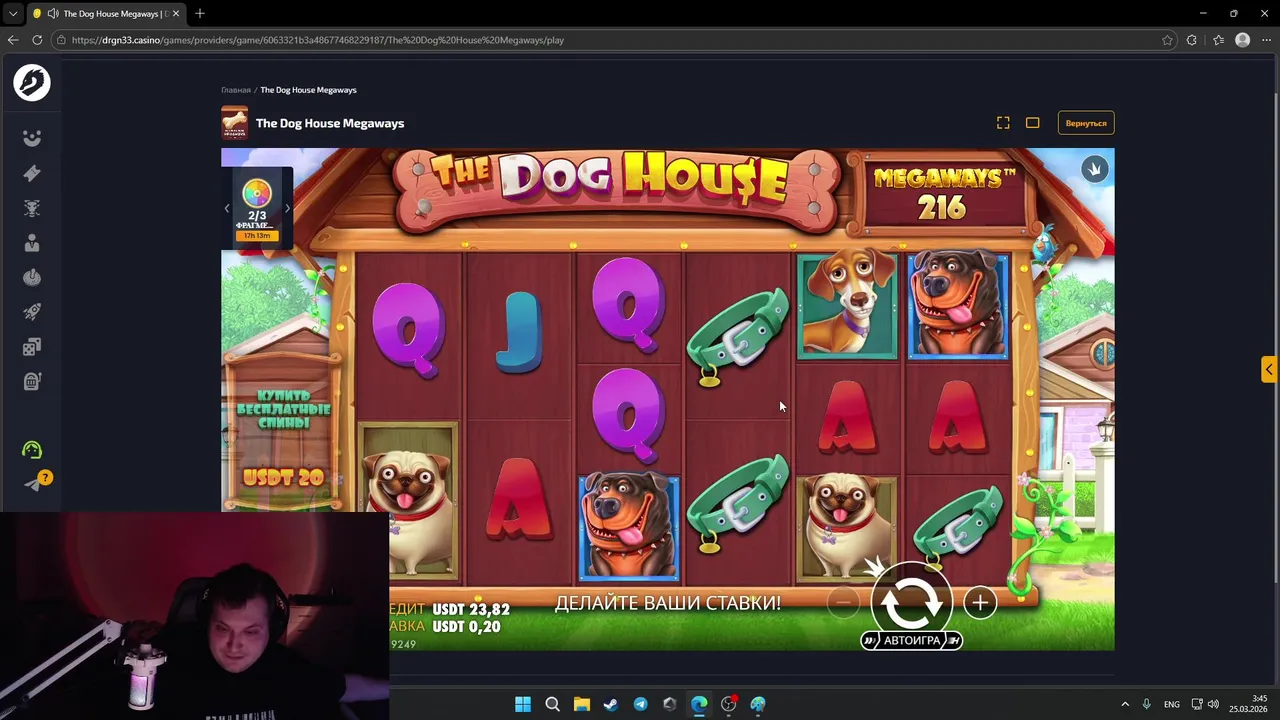The height and width of the screenshot is (720, 1280).
Task: Open the live dealer person icon
Action: click(32, 242)
